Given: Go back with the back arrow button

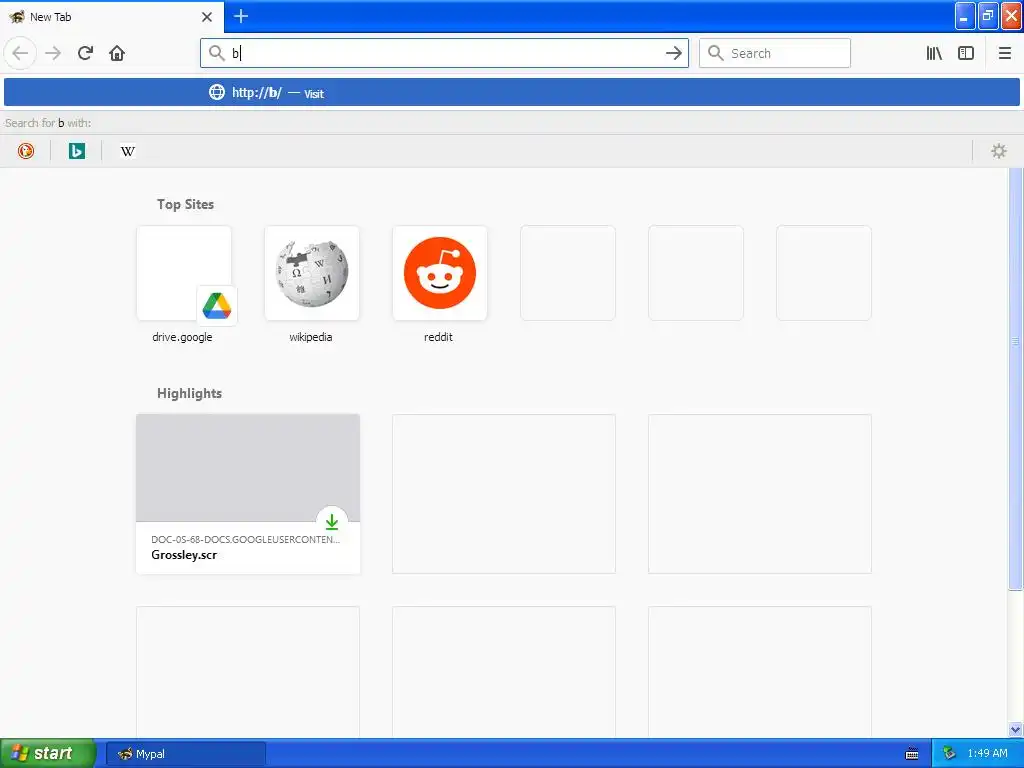Looking at the screenshot, I should click(x=20, y=53).
